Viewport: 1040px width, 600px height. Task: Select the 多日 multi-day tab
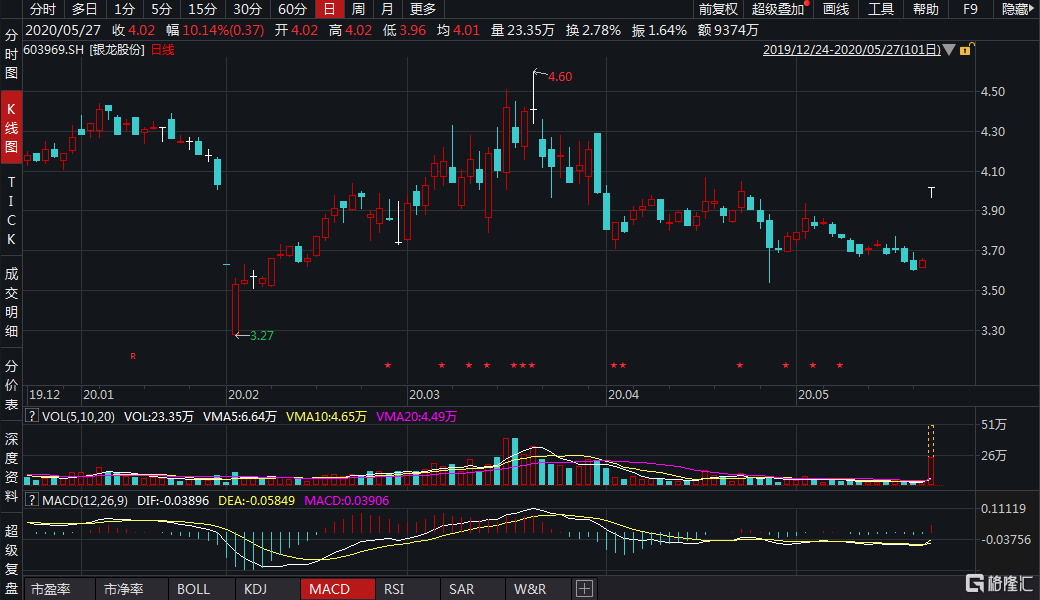pyautogui.click(x=84, y=9)
